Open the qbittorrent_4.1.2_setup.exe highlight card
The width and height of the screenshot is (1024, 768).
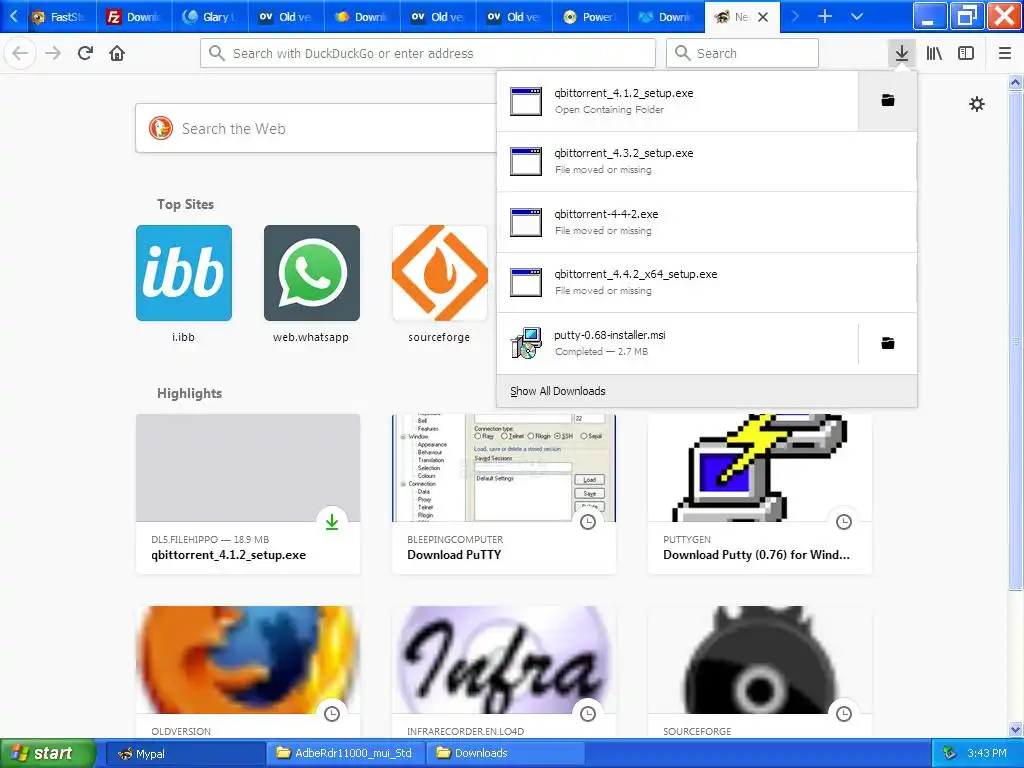coord(248,494)
